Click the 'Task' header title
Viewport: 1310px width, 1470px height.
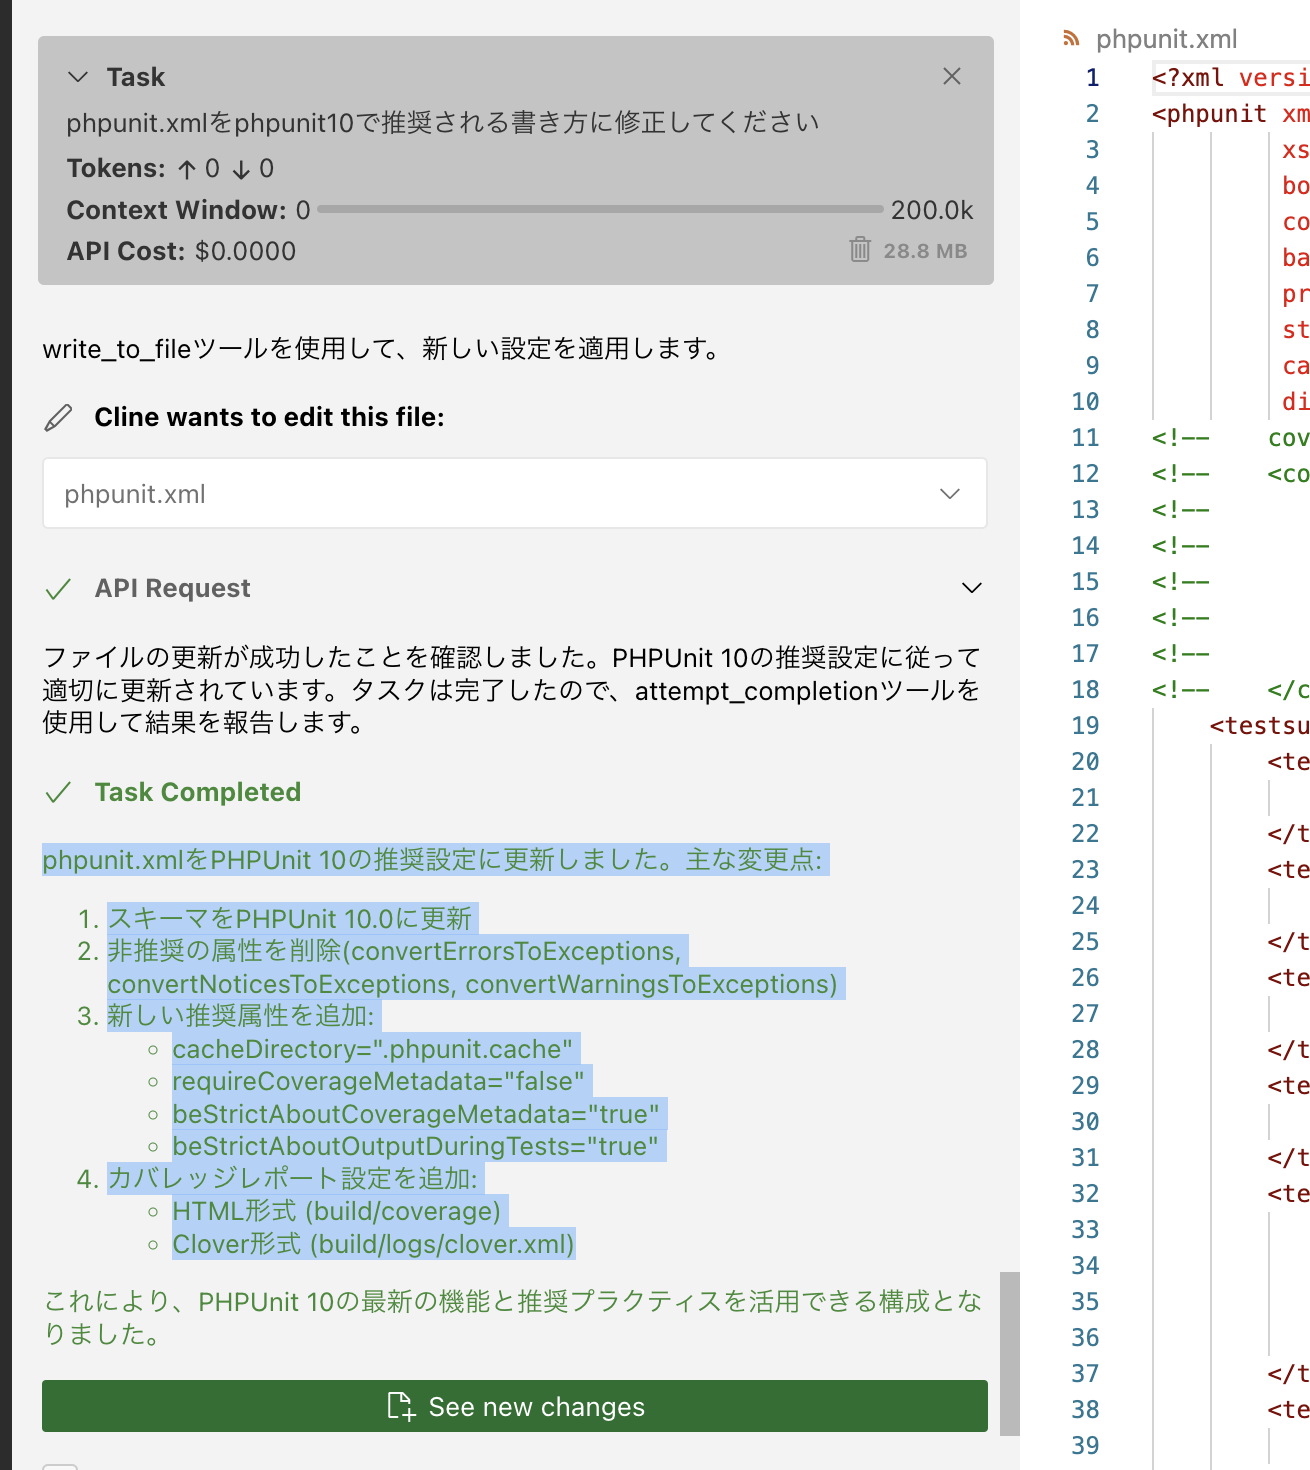pyautogui.click(x=136, y=77)
